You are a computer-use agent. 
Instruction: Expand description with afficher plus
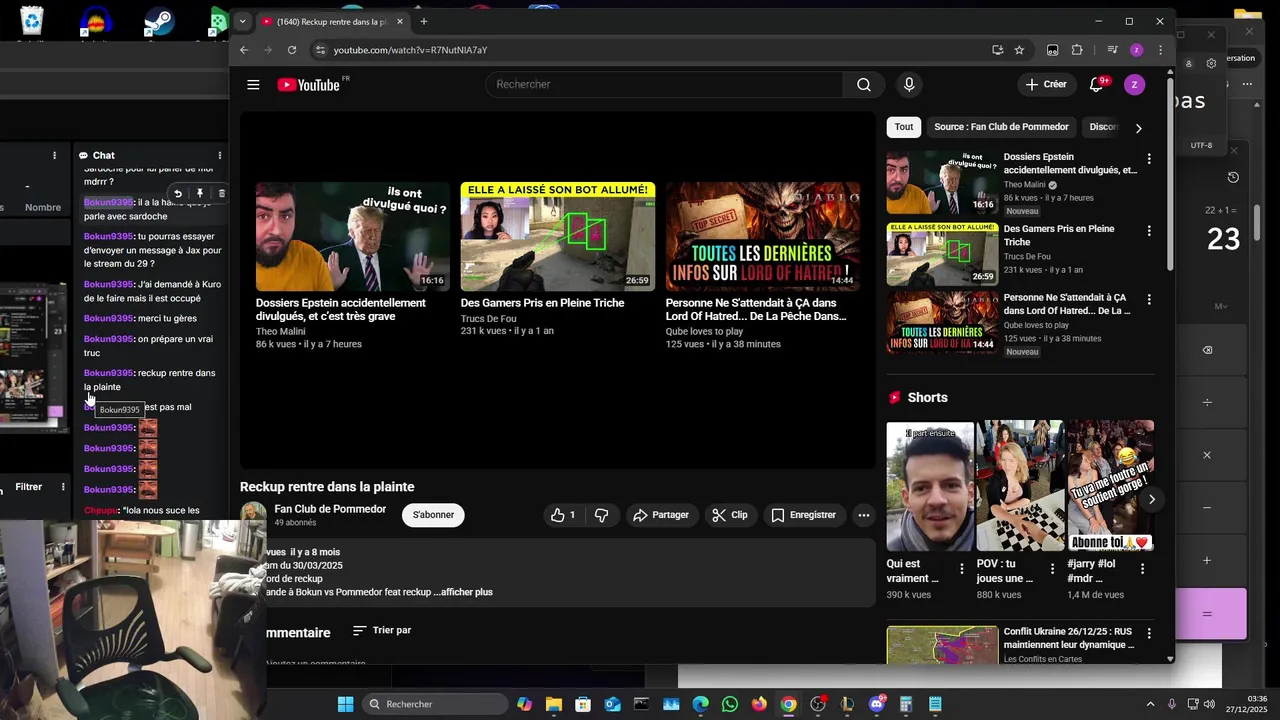click(x=462, y=592)
